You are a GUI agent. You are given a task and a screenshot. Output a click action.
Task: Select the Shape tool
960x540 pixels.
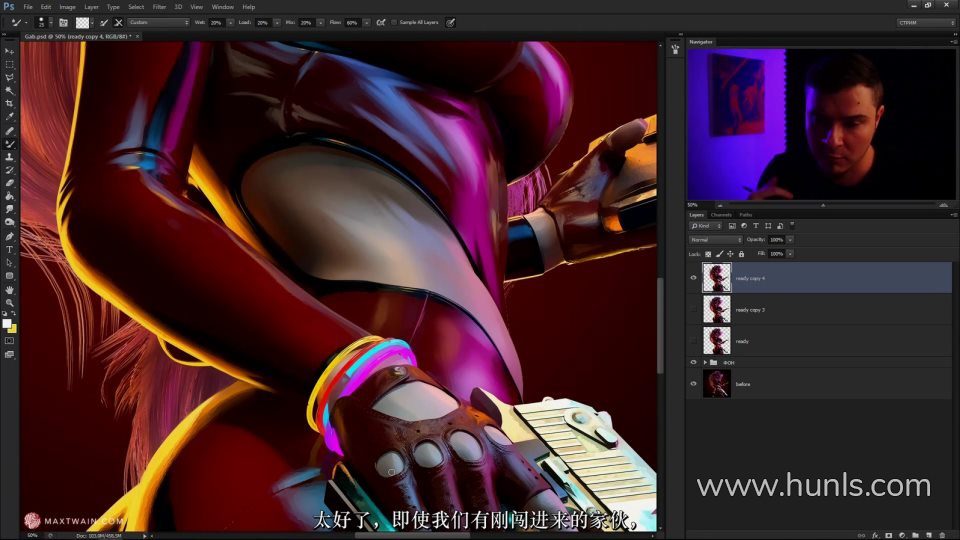click(x=9, y=276)
